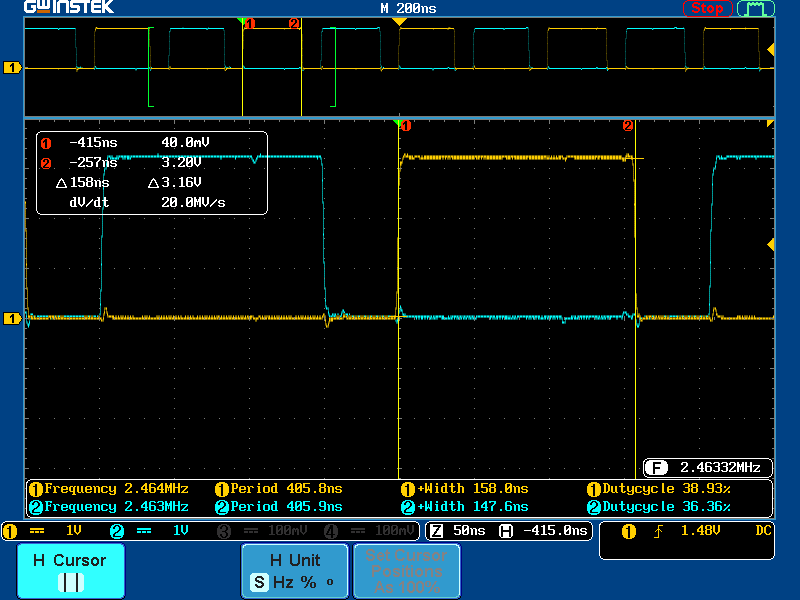Click the DC trigger coupling label
Image resolution: width=800 pixels, height=600 pixels.
[x=763, y=531]
